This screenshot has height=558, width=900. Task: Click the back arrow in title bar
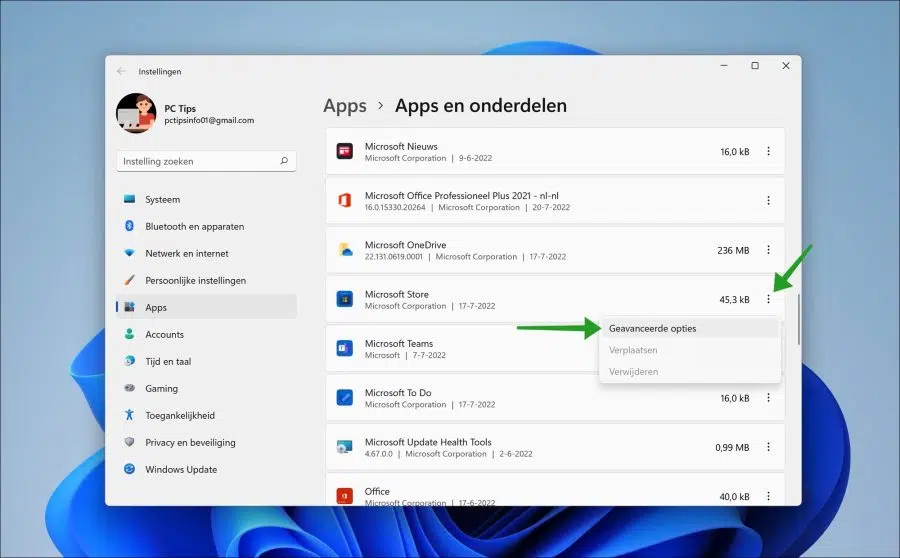(x=121, y=71)
